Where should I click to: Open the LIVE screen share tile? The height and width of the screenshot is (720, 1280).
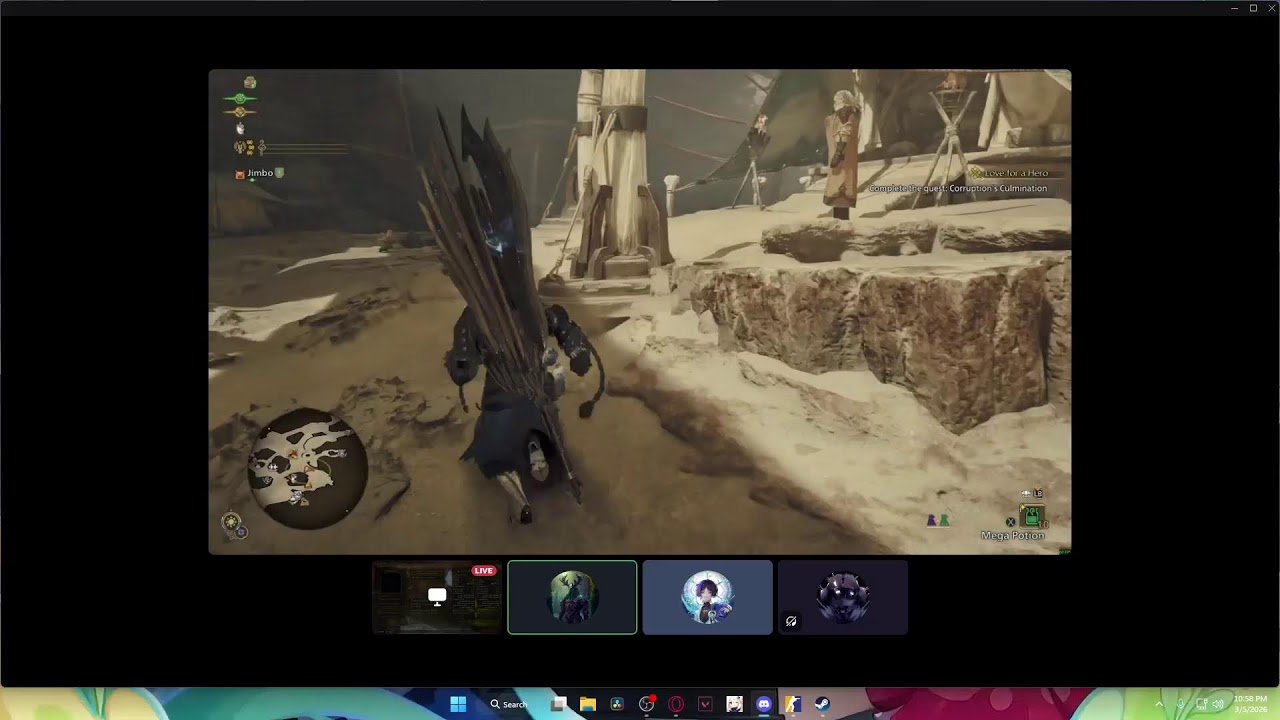[x=437, y=597]
